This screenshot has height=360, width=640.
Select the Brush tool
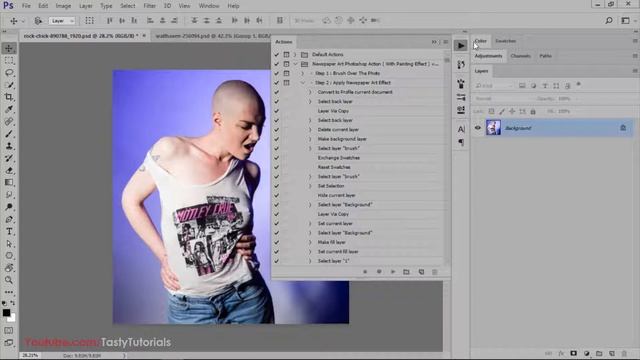coord(9,134)
